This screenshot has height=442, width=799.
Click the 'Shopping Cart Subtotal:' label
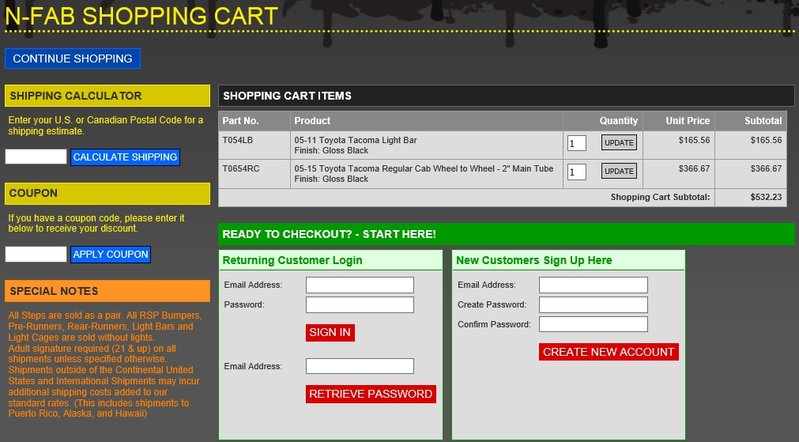pyautogui.click(x=660, y=197)
